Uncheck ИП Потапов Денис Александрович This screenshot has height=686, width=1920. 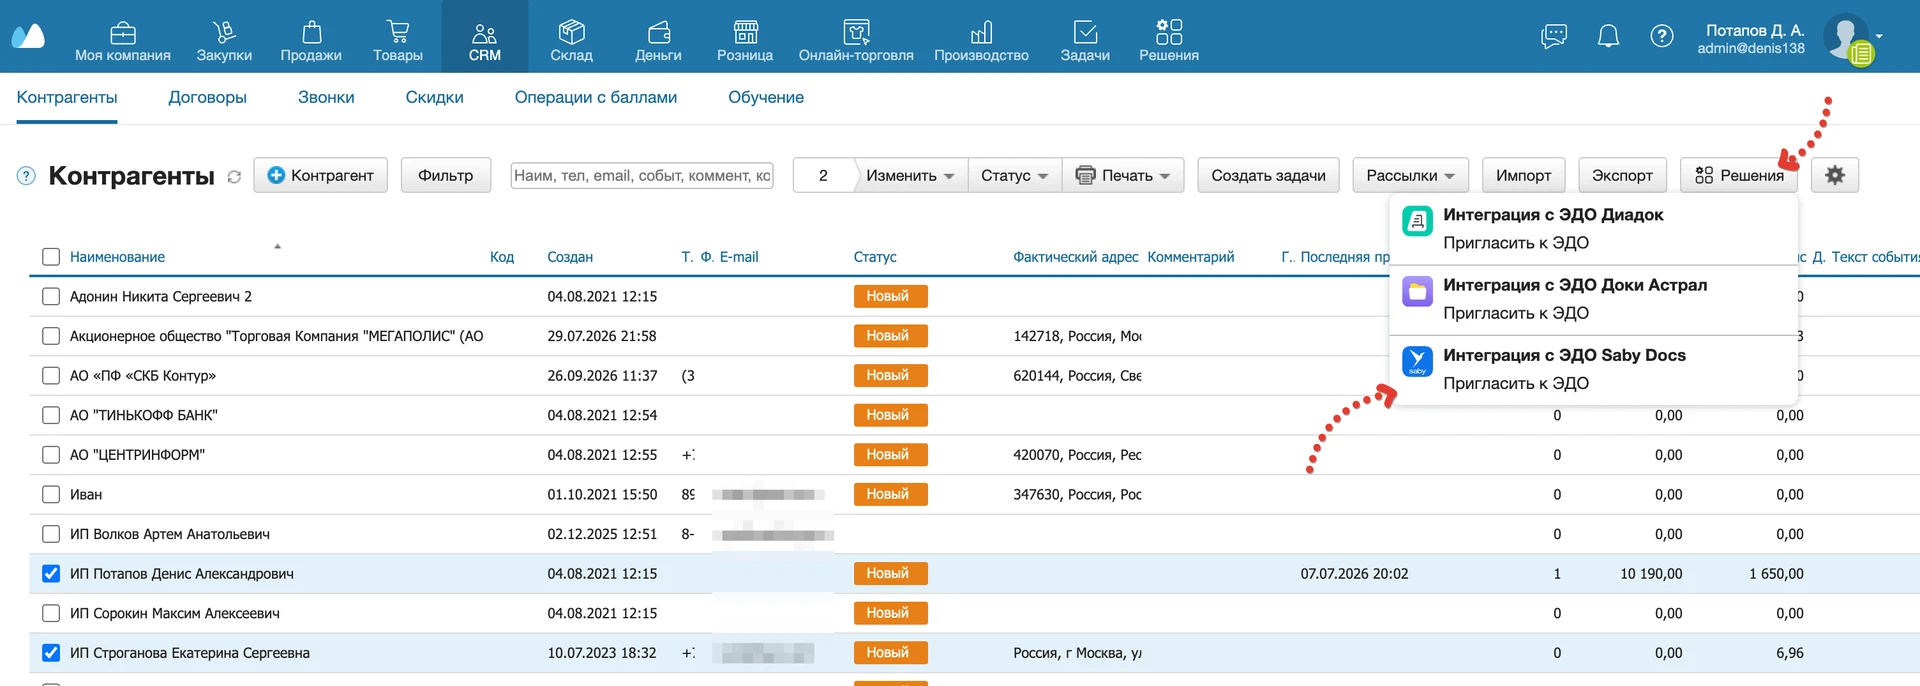51,574
